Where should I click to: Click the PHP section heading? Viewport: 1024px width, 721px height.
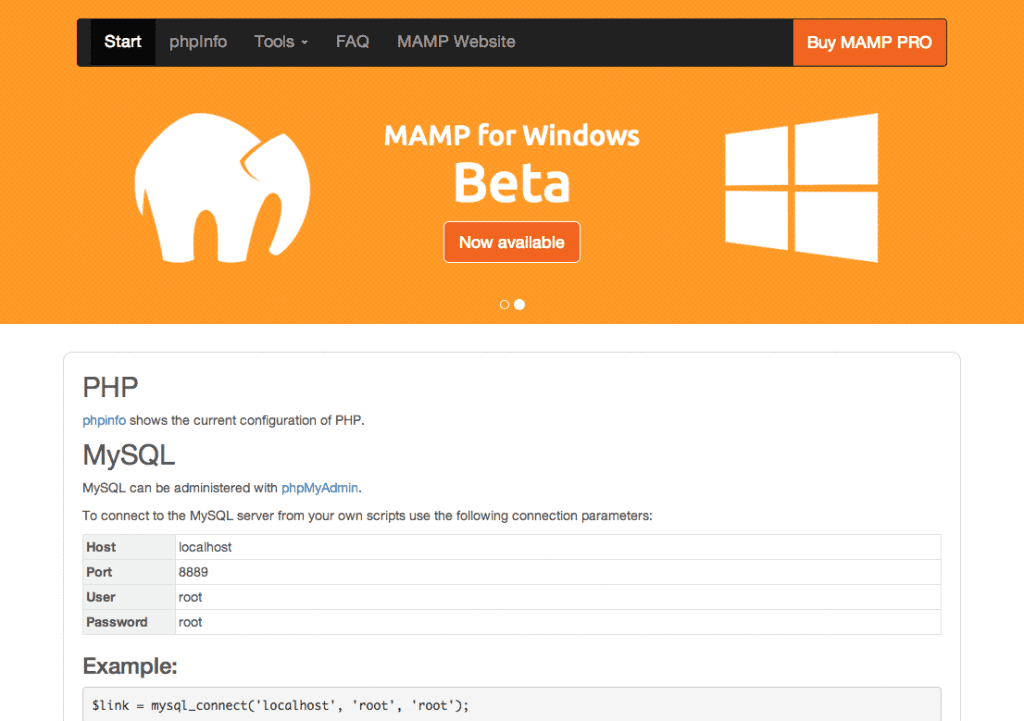(110, 387)
